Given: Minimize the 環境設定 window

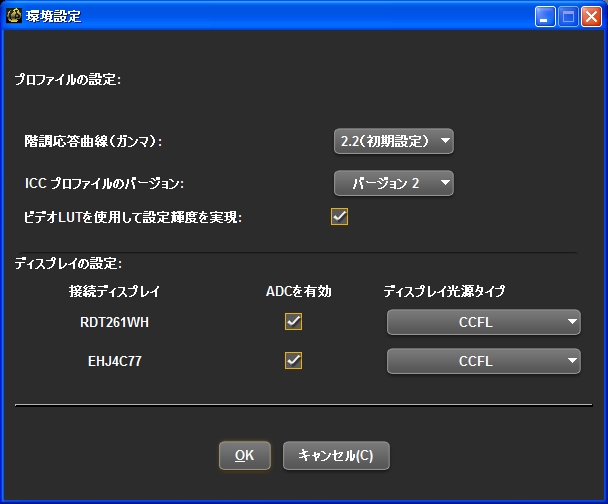Looking at the screenshot, I should pyautogui.click(x=545, y=17).
